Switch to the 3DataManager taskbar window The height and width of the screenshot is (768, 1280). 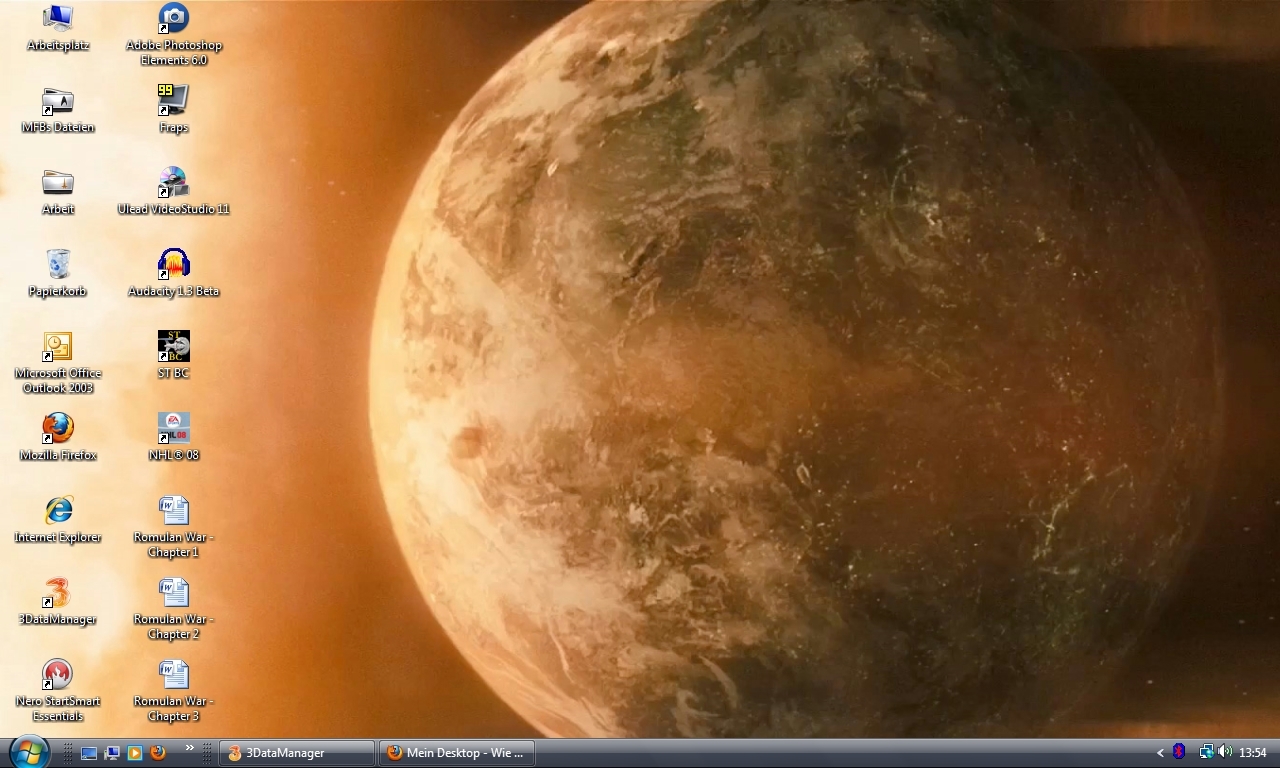pyautogui.click(x=296, y=753)
